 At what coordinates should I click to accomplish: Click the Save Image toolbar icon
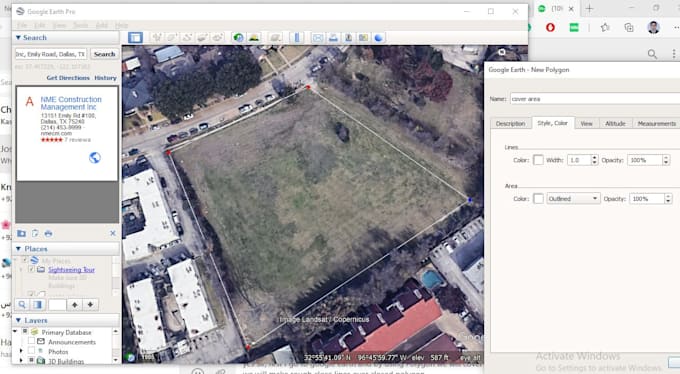[x=348, y=38]
